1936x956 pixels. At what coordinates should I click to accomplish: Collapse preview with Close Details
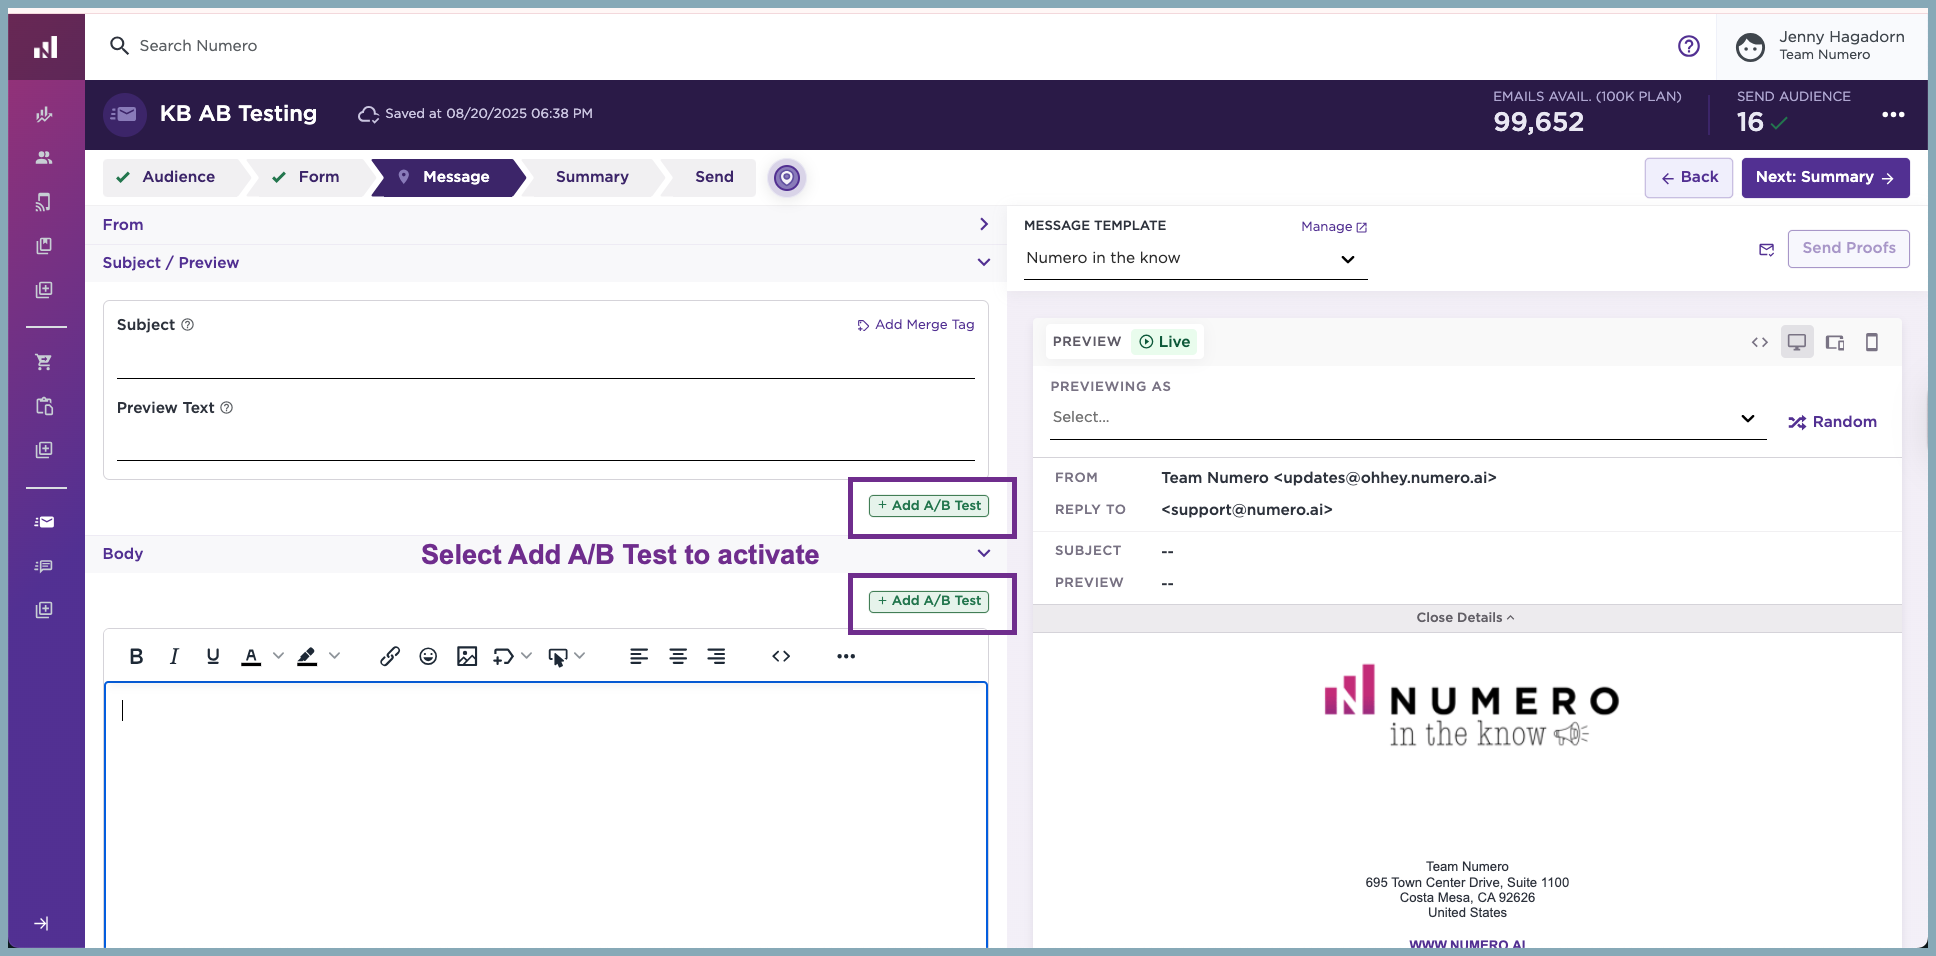pos(1466,618)
